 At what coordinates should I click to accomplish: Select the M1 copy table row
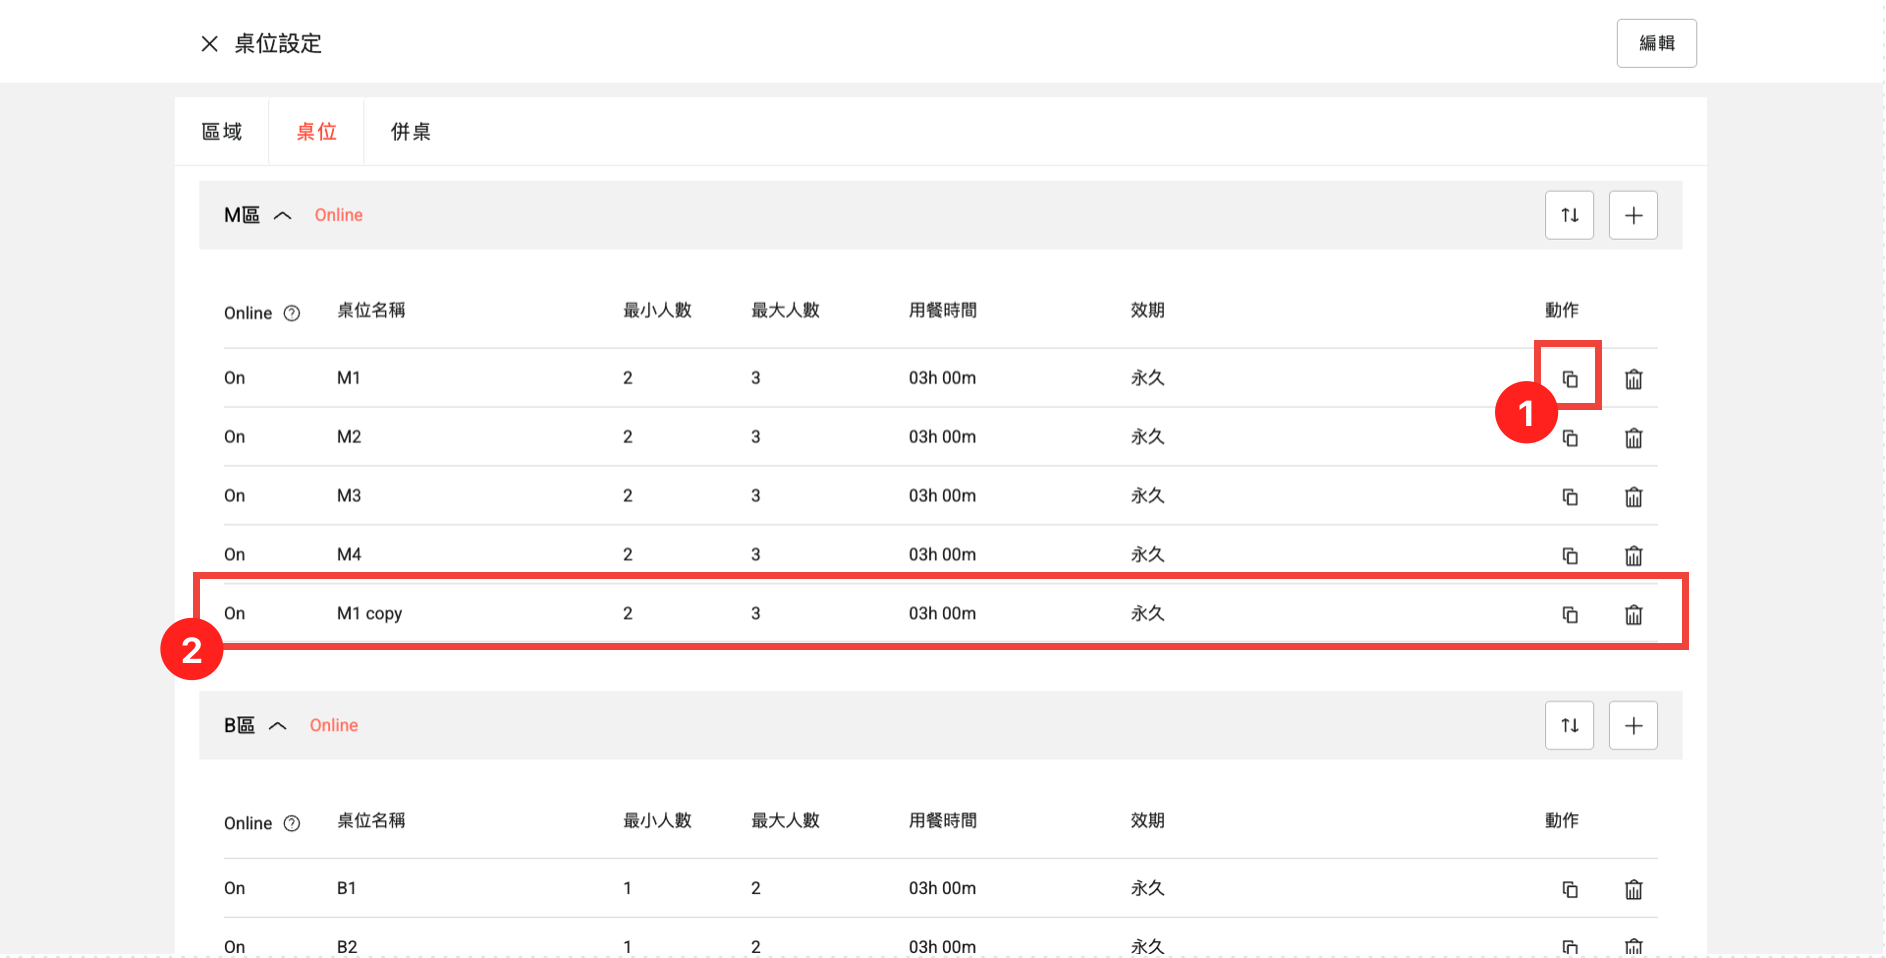coord(369,614)
